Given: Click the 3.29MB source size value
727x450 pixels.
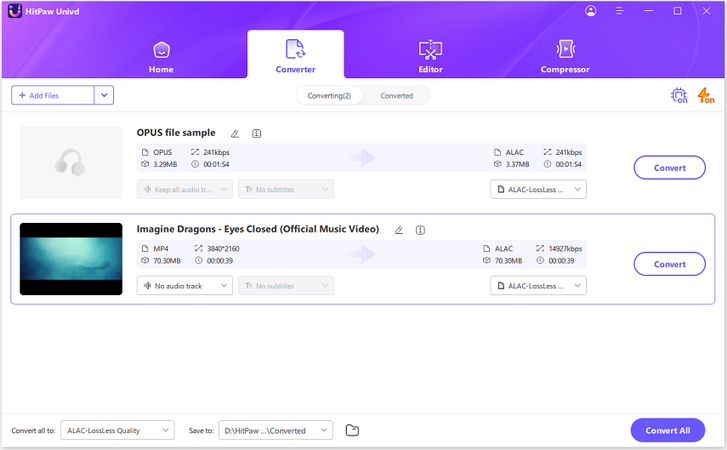Looking at the screenshot, I should [x=166, y=165].
